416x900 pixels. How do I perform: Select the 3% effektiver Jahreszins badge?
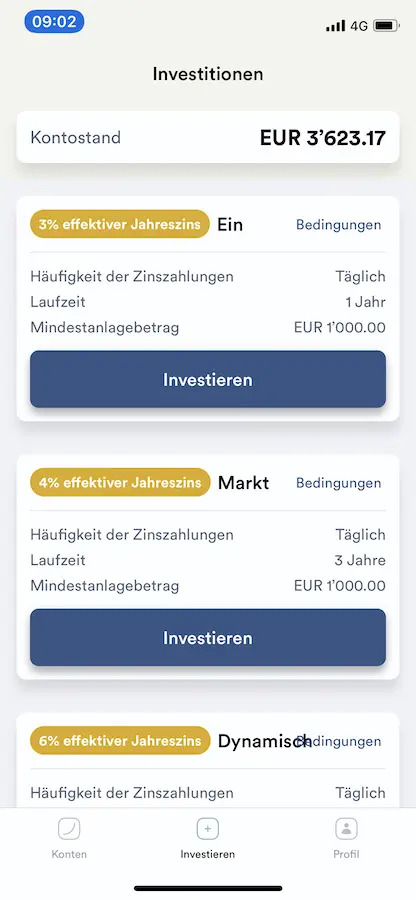pos(120,224)
